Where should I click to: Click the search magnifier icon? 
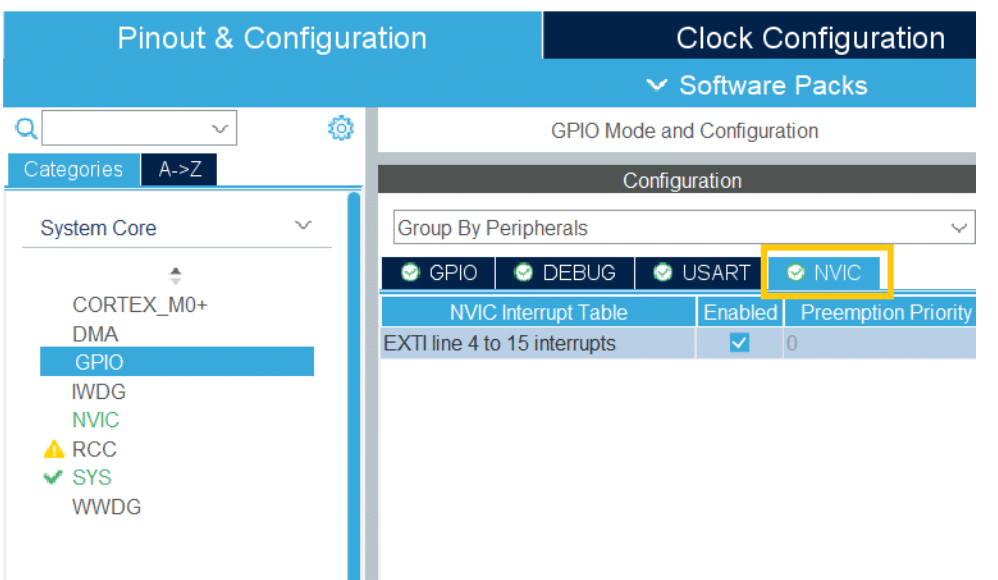tap(26, 128)
